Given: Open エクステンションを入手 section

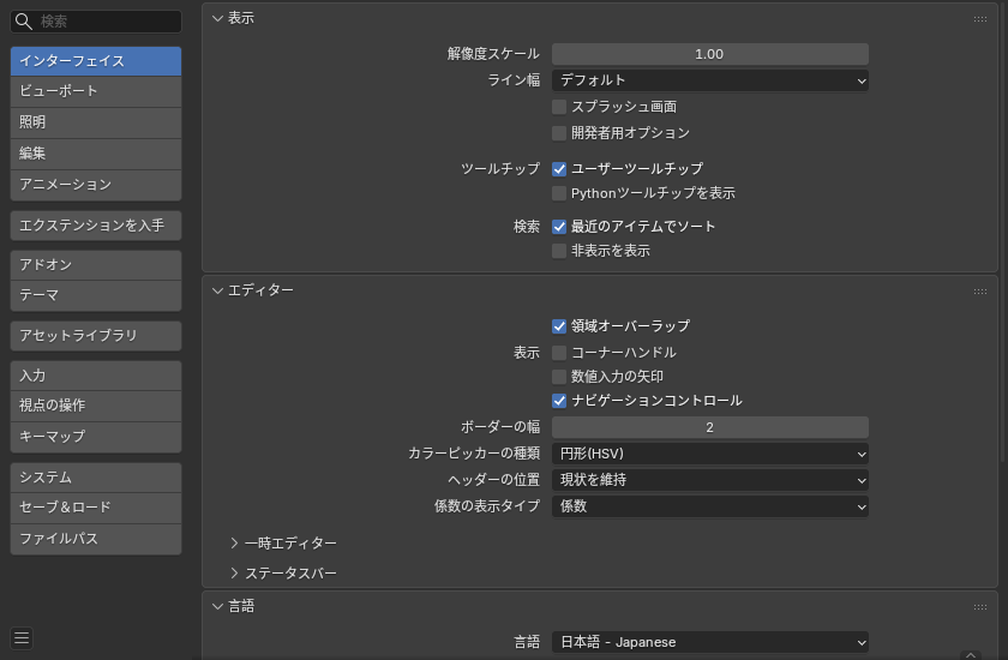Looking at the screenshot, I should (x=96, y=226).
